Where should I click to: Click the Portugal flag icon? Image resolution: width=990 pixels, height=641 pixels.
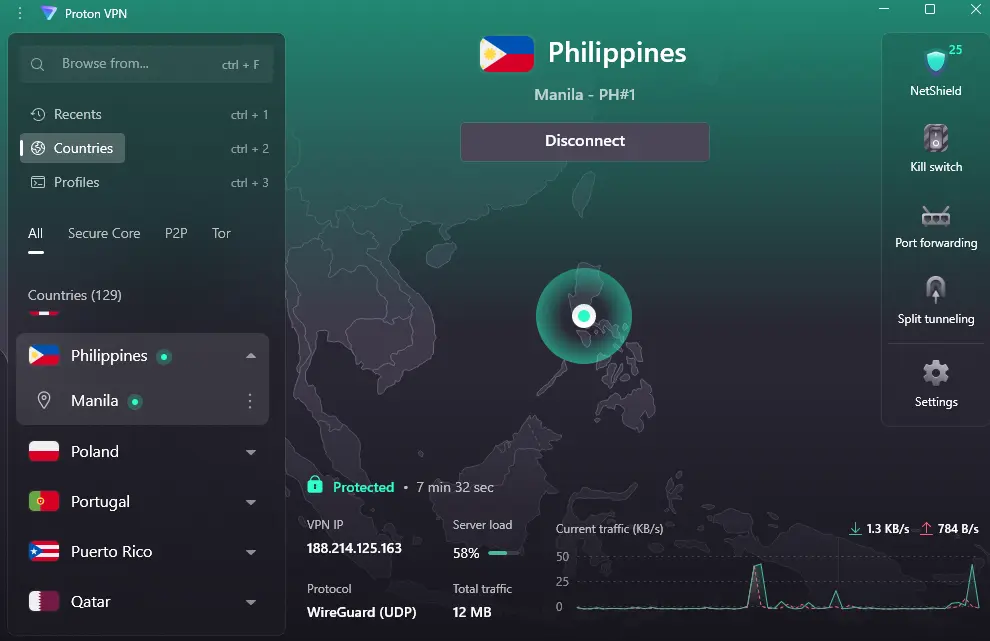(x=44, y=501)
